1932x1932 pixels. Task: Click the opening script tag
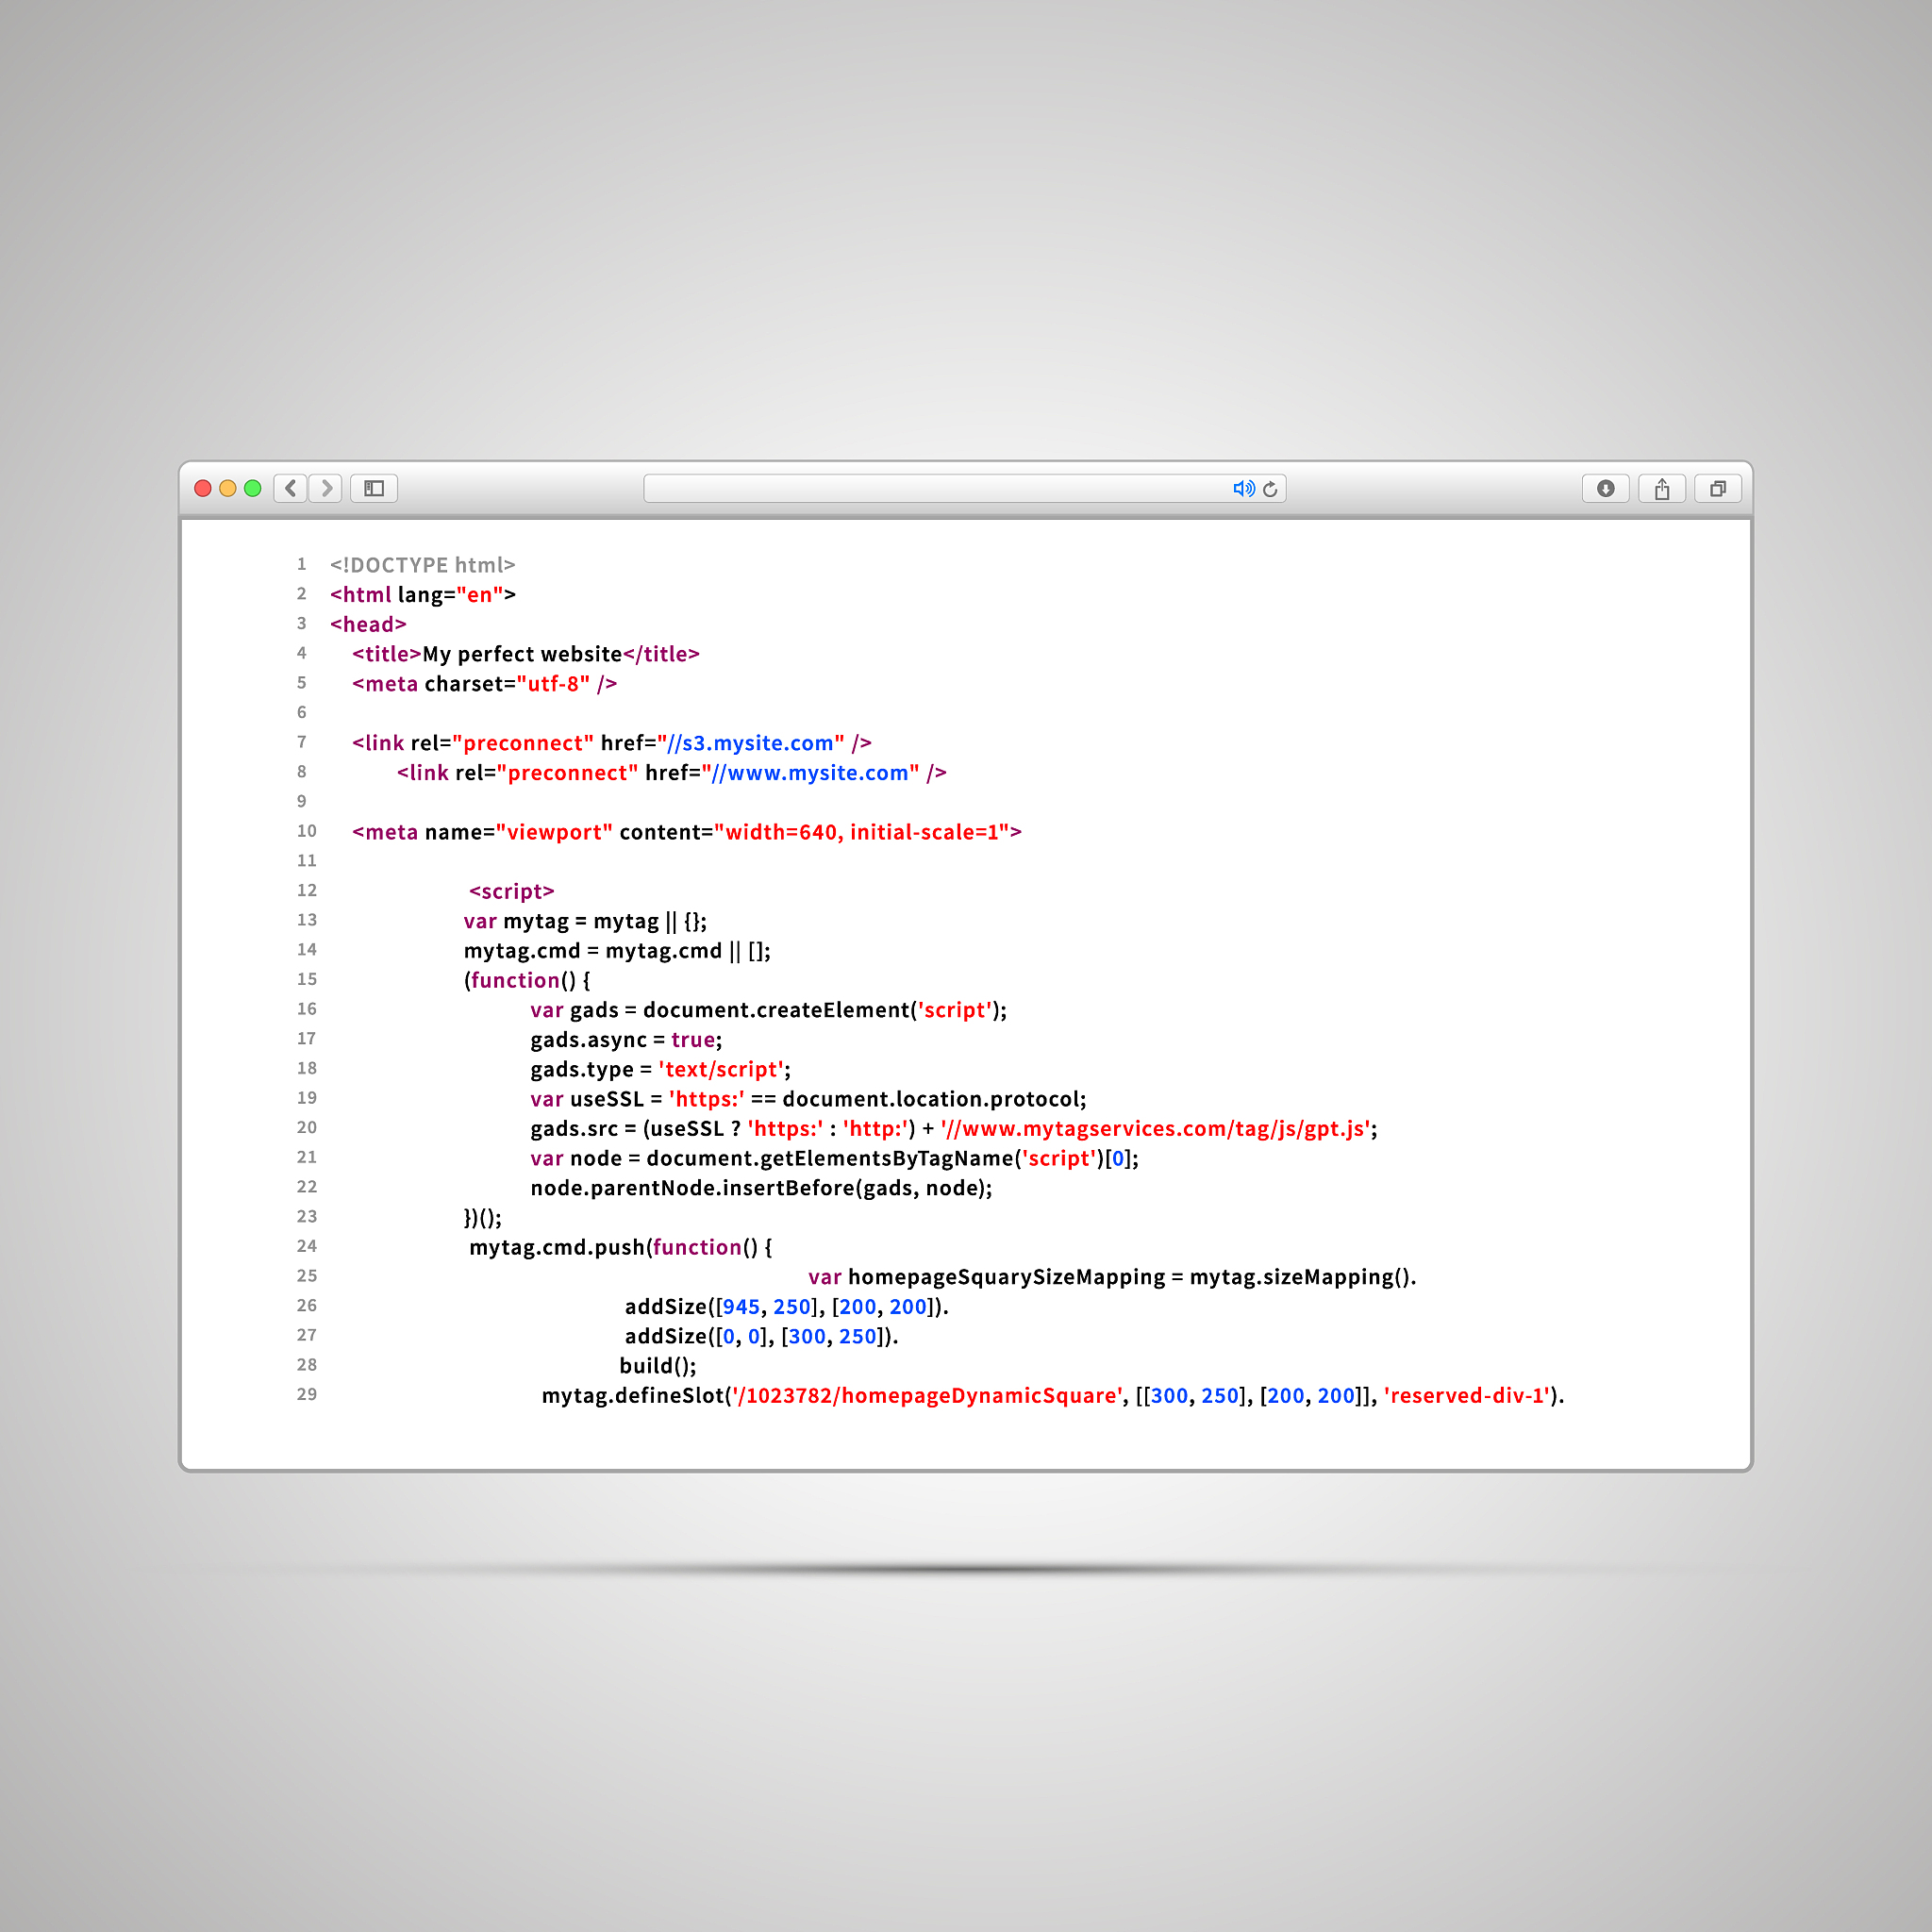(511, 891)
